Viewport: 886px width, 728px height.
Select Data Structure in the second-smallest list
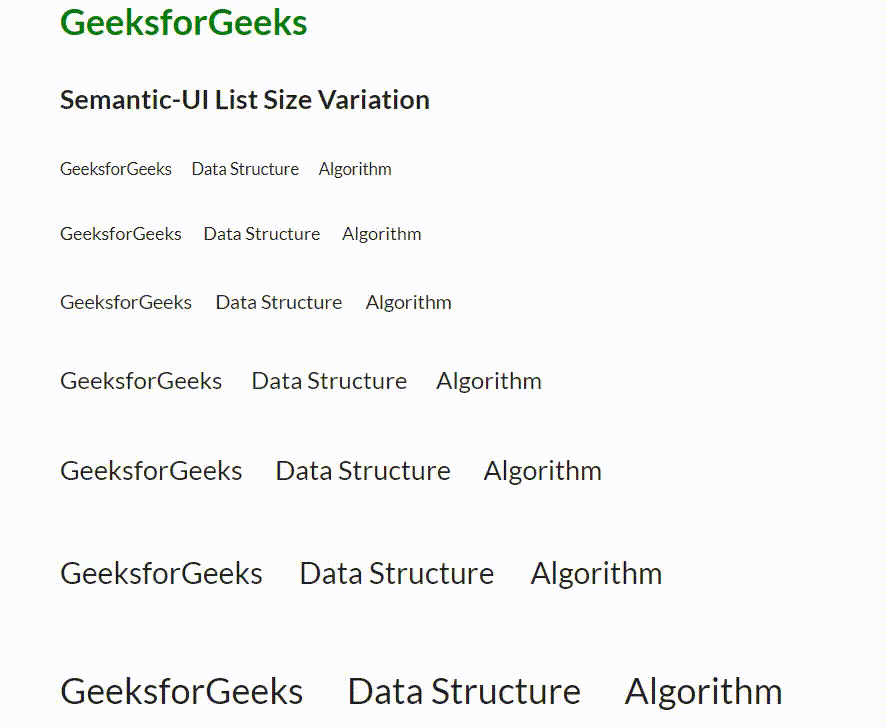pos(262,234)
